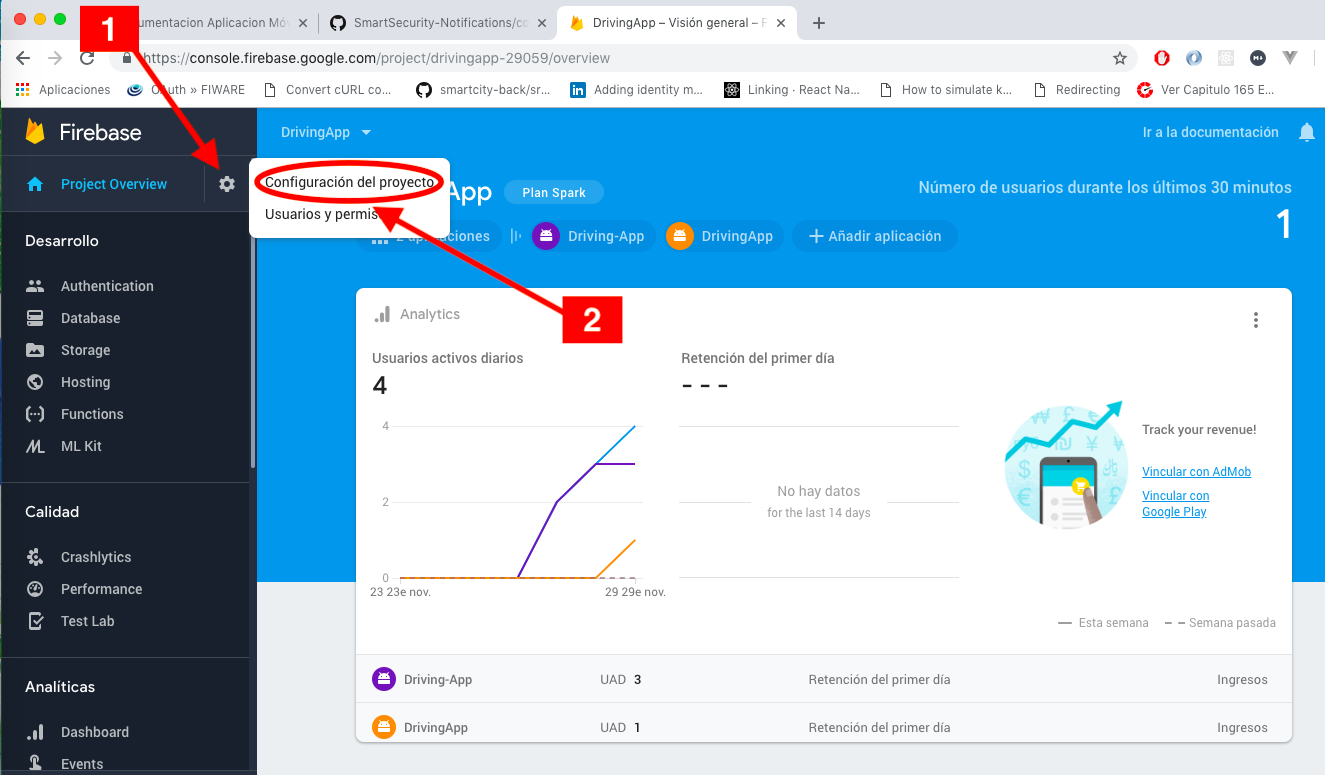Click the browser address bar
Image resolution: width=1325 pixels, height=775 pixels.
620,58
